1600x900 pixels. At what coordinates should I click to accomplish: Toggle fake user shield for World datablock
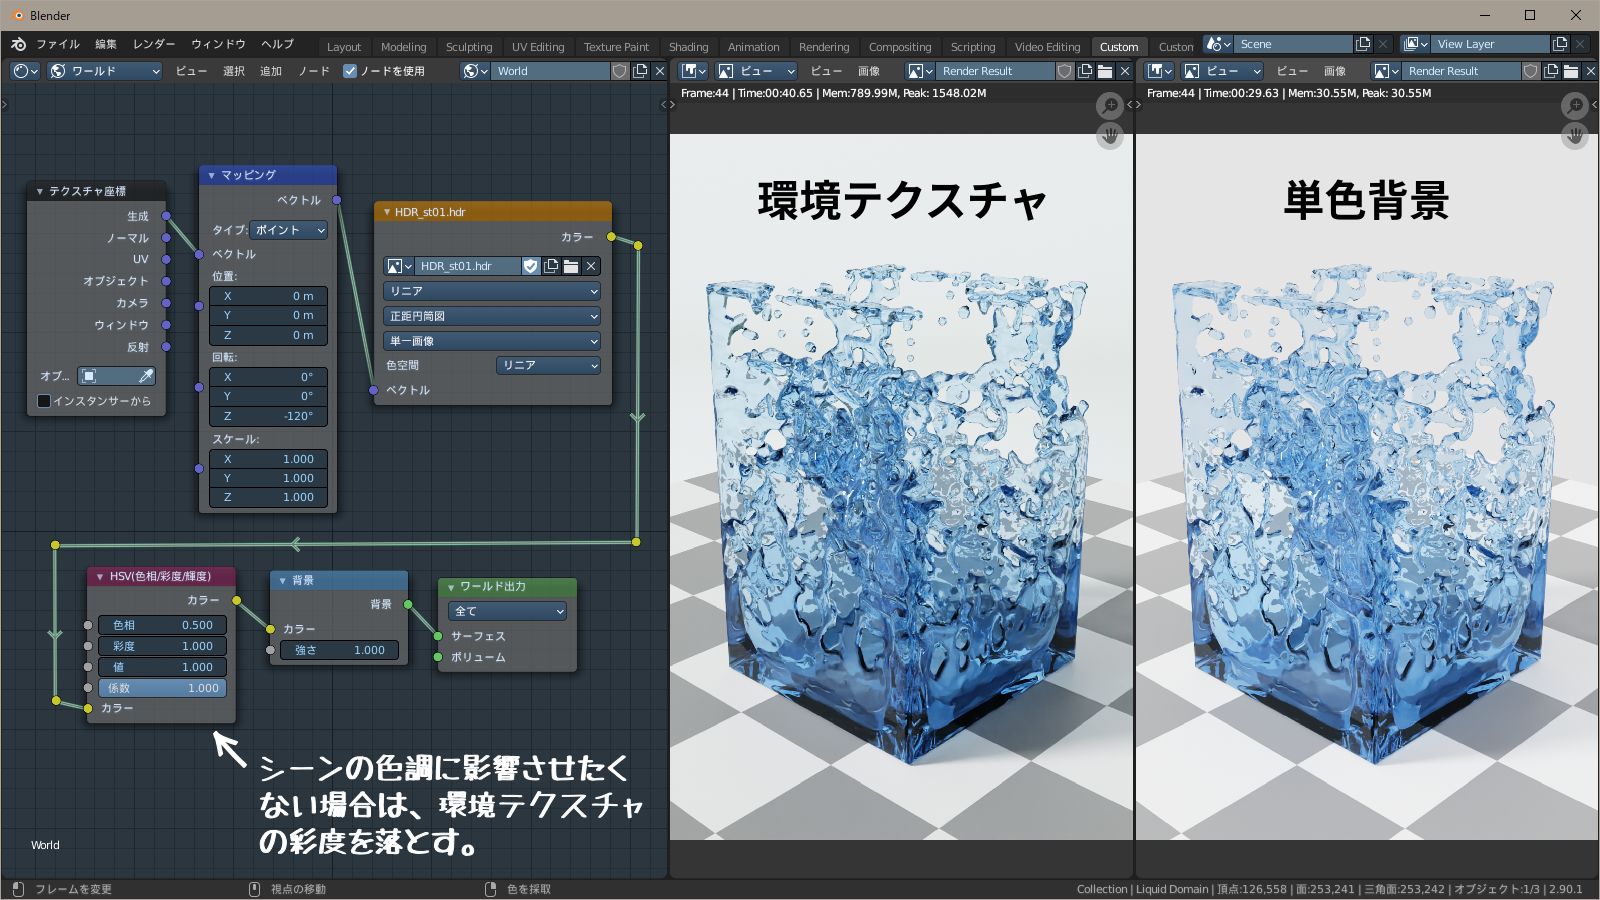point(620,71)
